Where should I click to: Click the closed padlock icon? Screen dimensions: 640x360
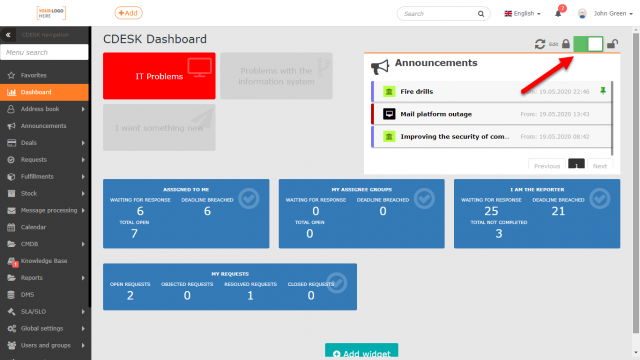click(x=566, y=44)
